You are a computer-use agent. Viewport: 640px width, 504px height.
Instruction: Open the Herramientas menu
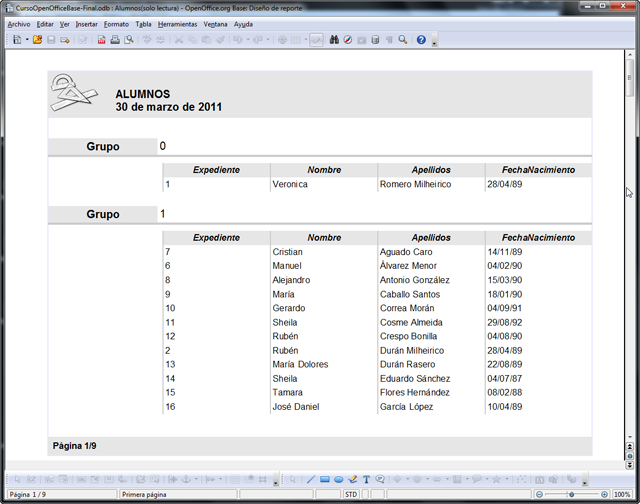click(177, 23)
